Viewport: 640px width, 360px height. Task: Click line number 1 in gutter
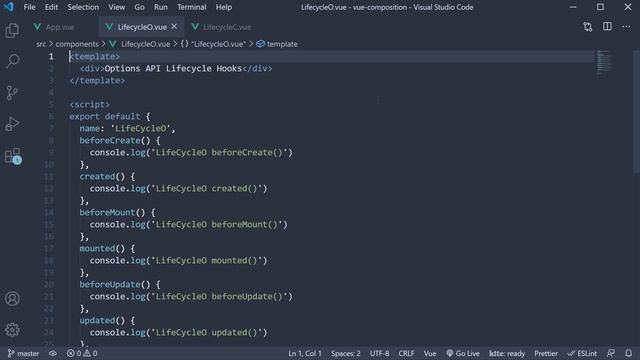click(51, 57)
